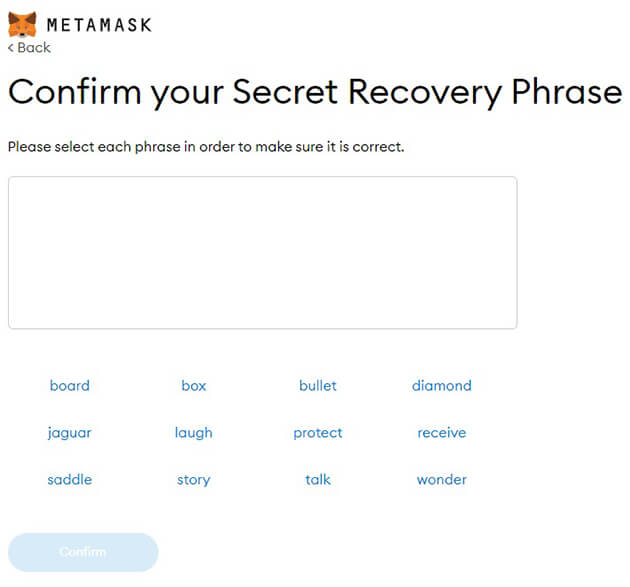The width and height of the screenshot is (630, 587).
Task: Select the word 'talk'
Action: [x=317, y=479]
